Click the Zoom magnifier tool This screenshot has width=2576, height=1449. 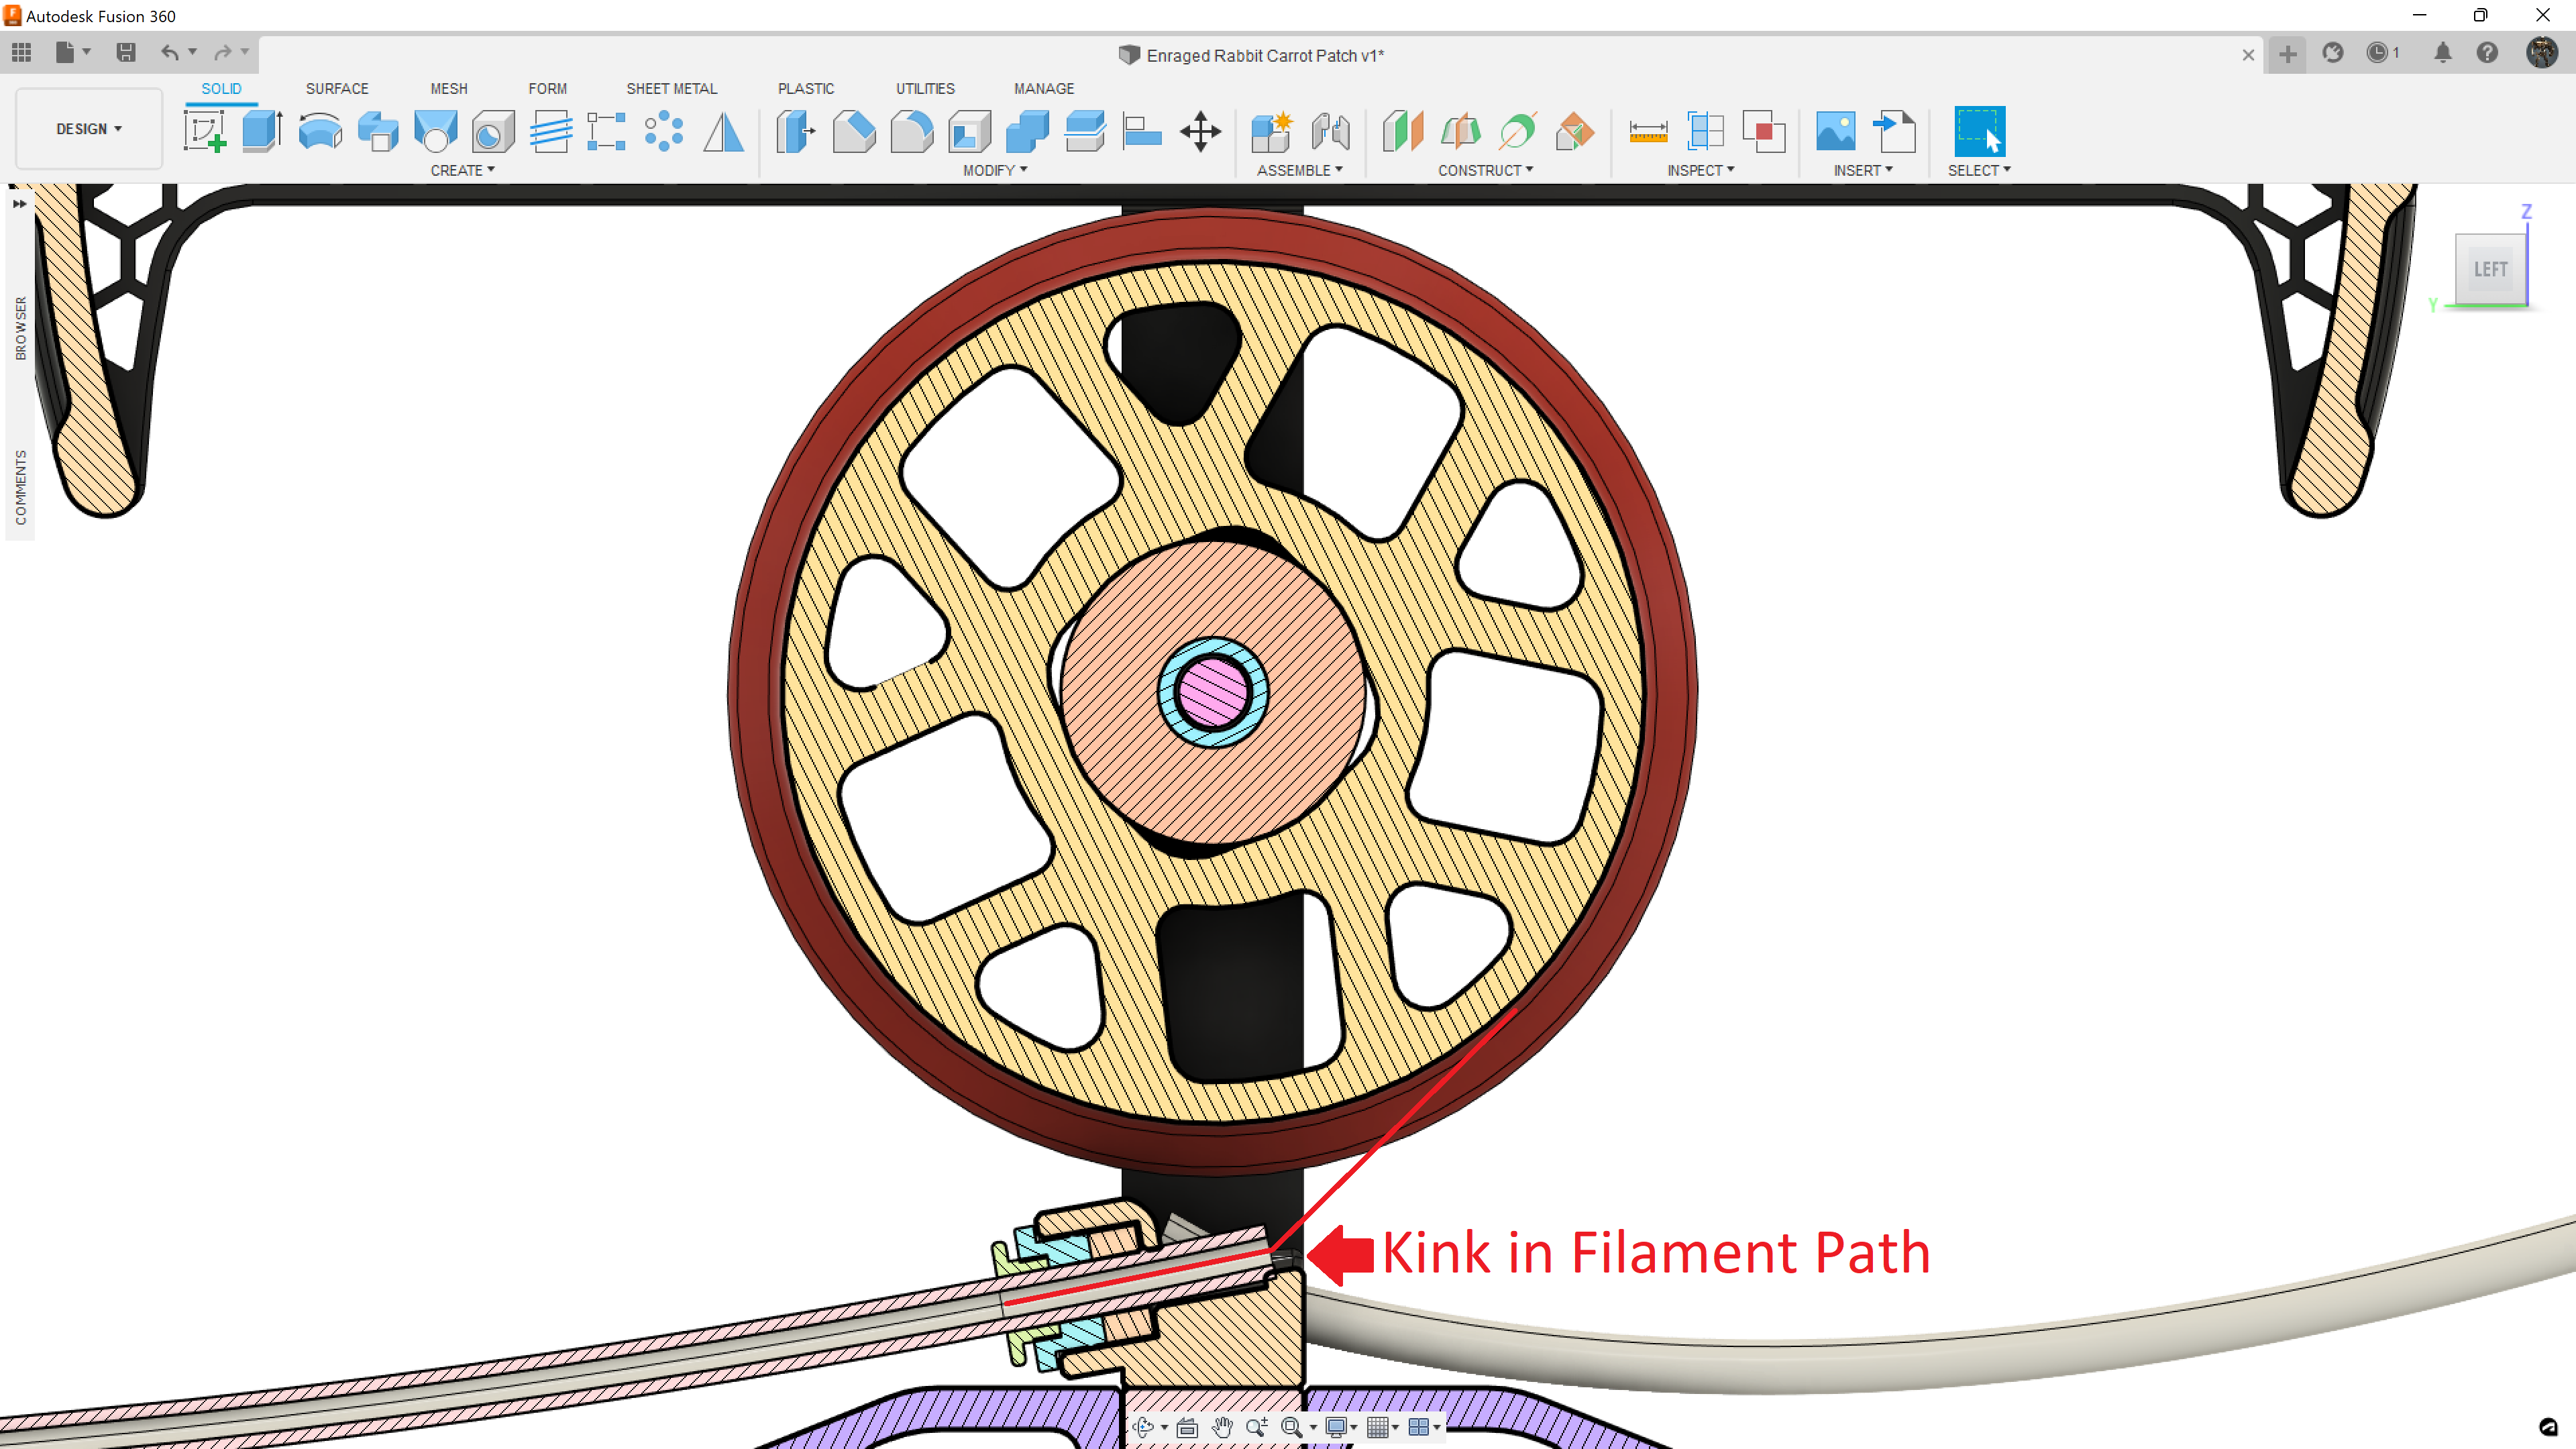coord(1257,1427)
